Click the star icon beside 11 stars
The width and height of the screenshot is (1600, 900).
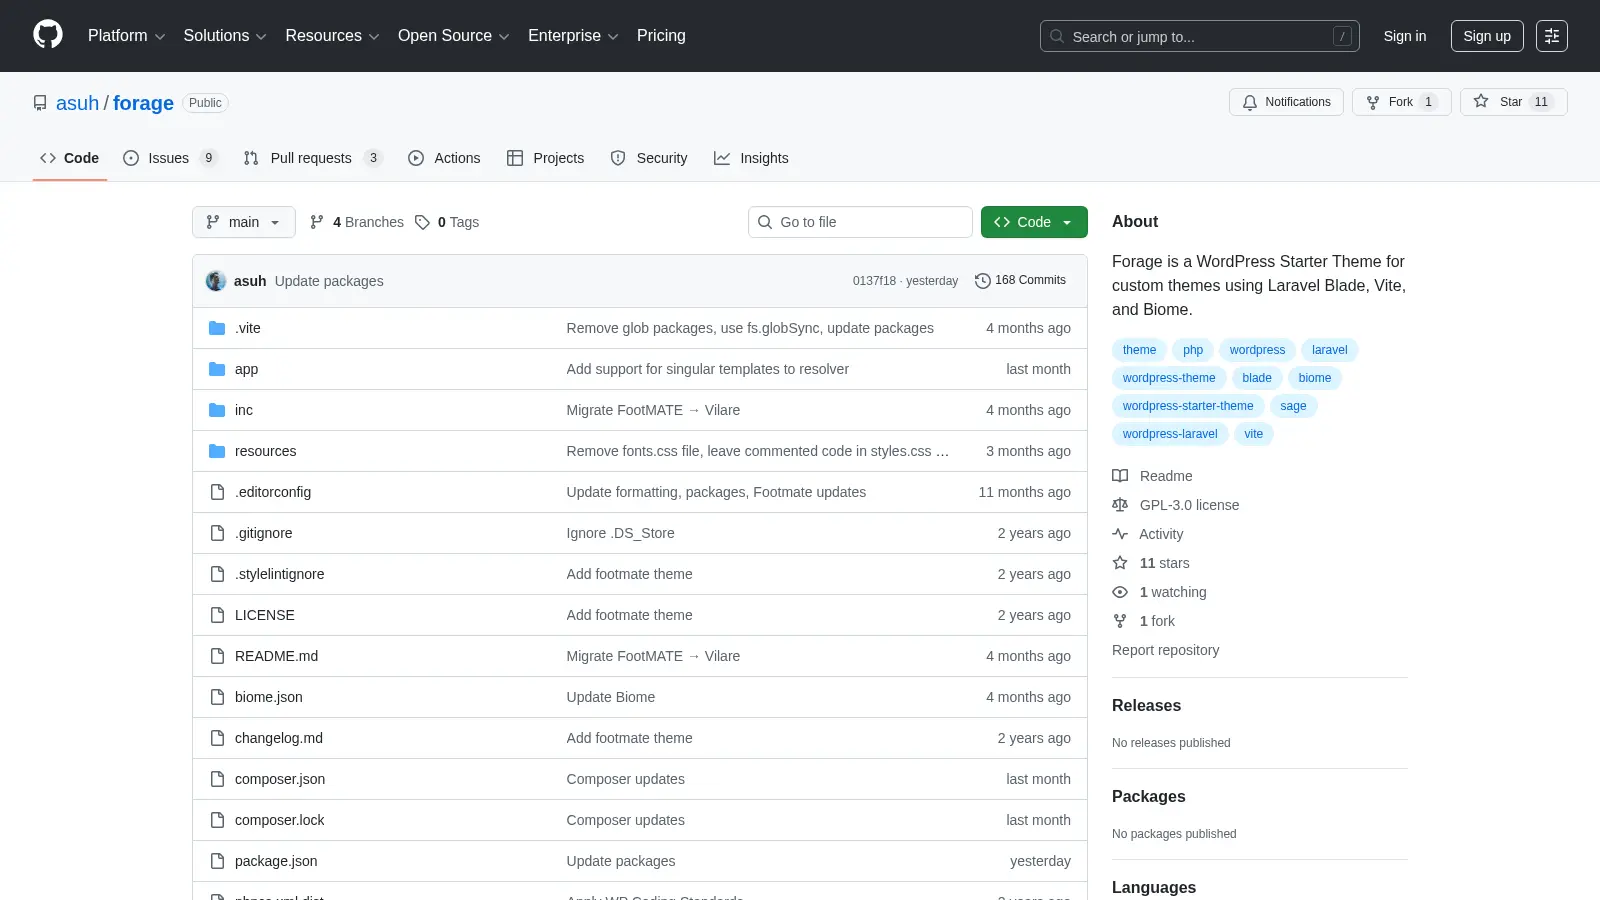pos(1120,563)
